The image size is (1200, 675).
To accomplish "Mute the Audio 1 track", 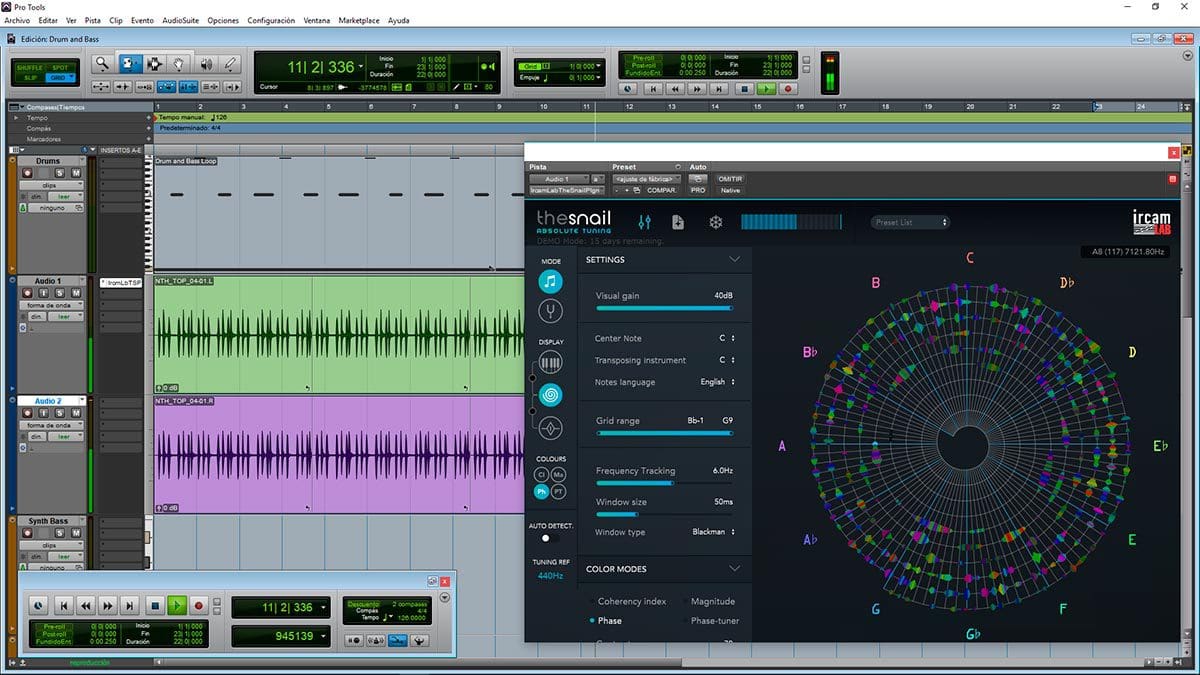I will point(75,294).
